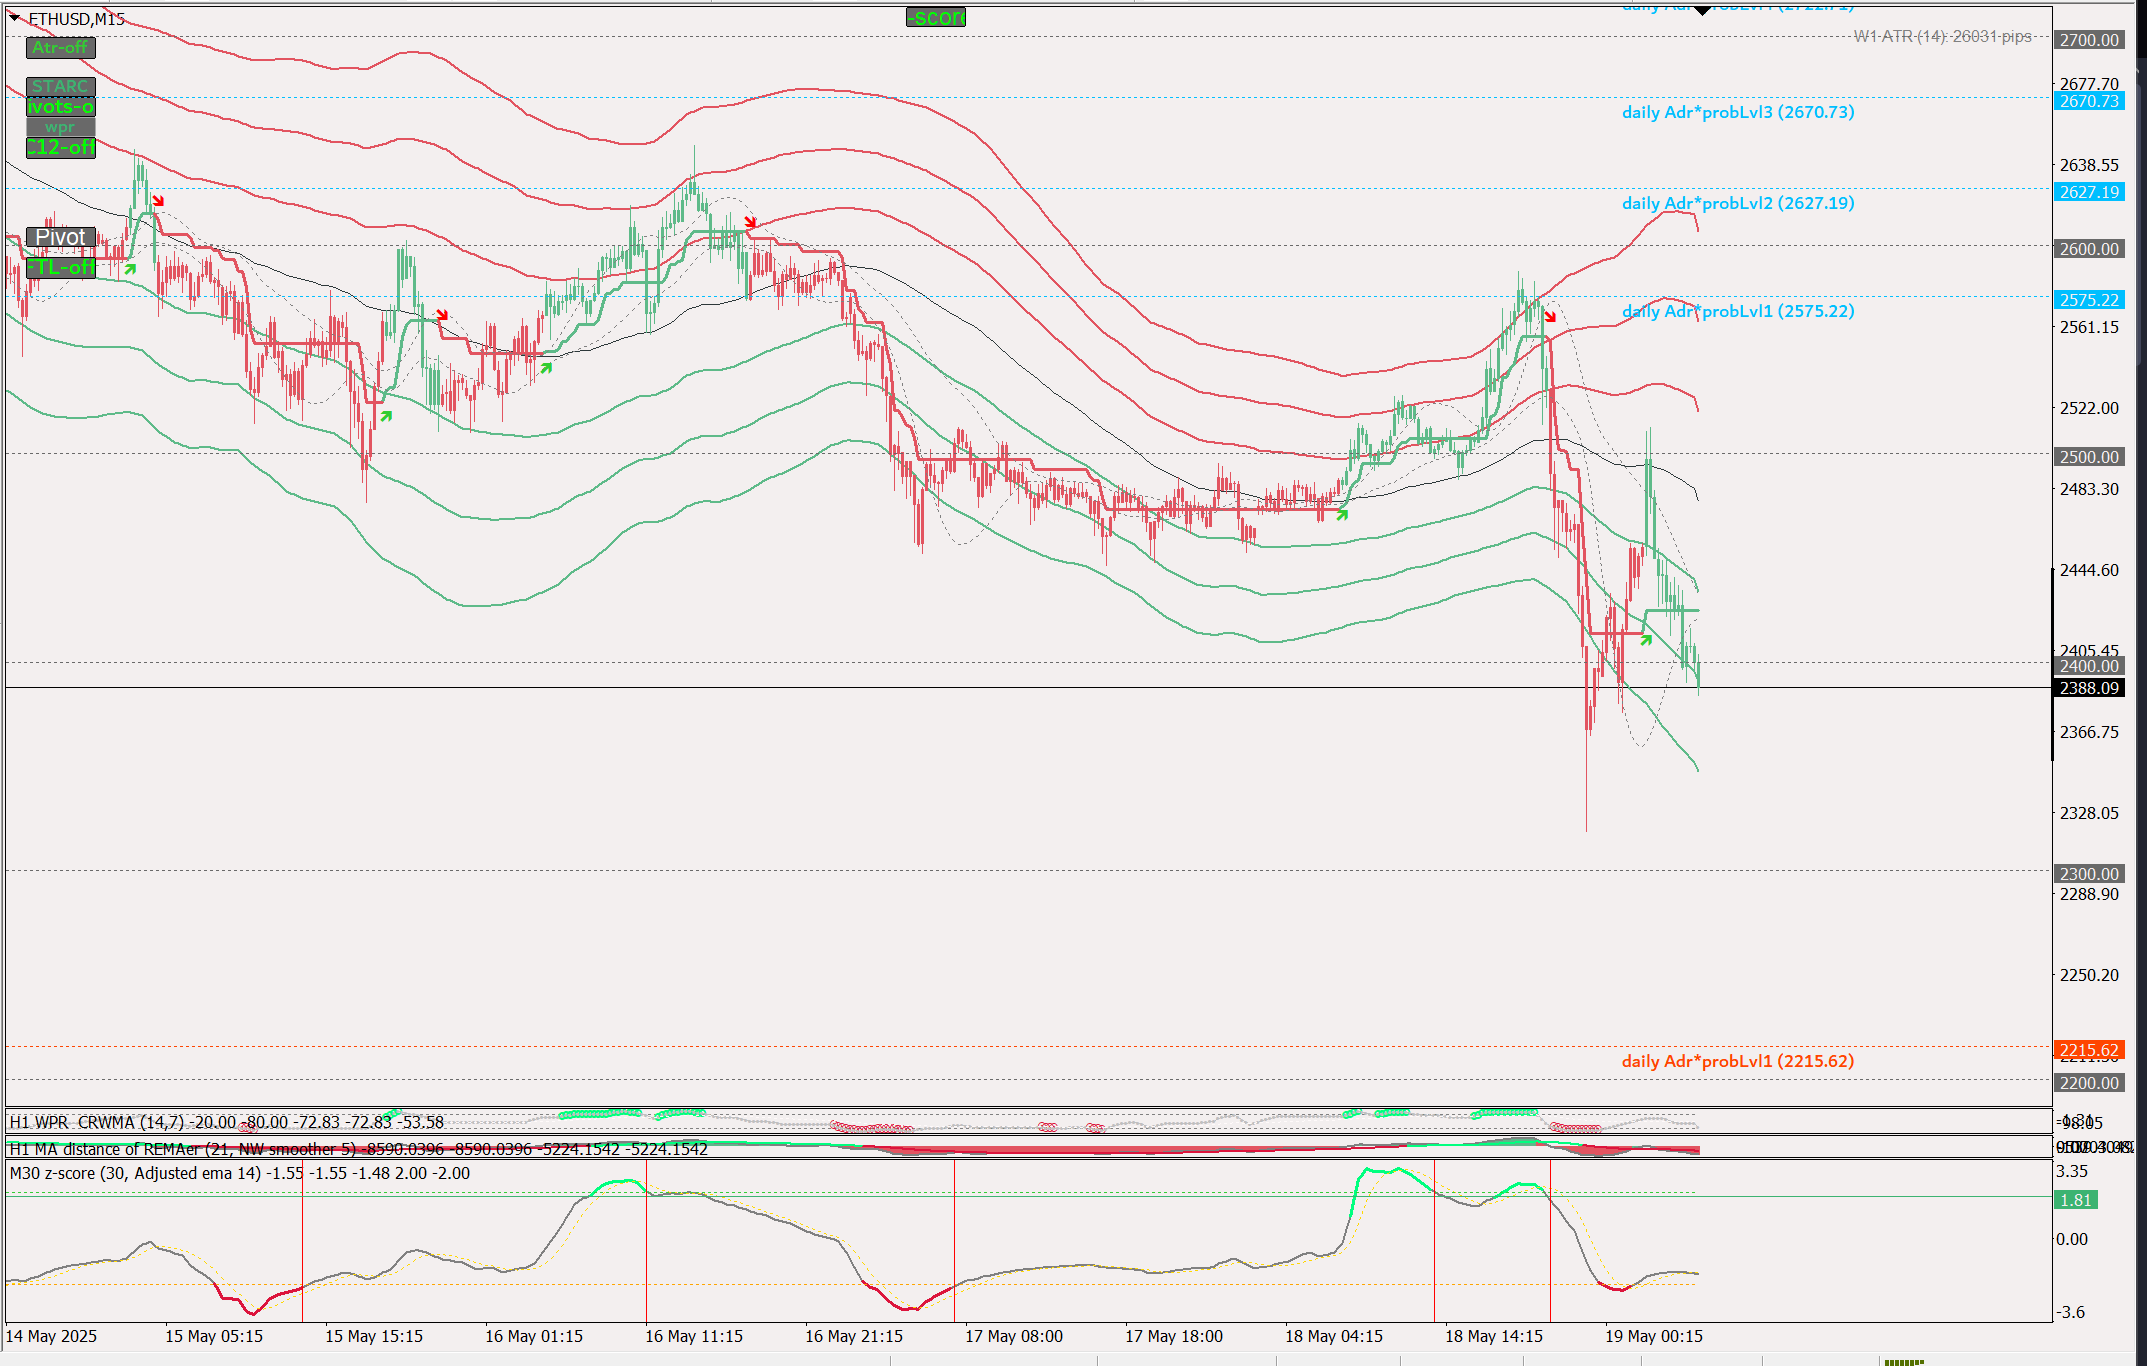
Task: Select the daily Adr*probLvl3 (2670.73) label
Action: click(1737, 112)
